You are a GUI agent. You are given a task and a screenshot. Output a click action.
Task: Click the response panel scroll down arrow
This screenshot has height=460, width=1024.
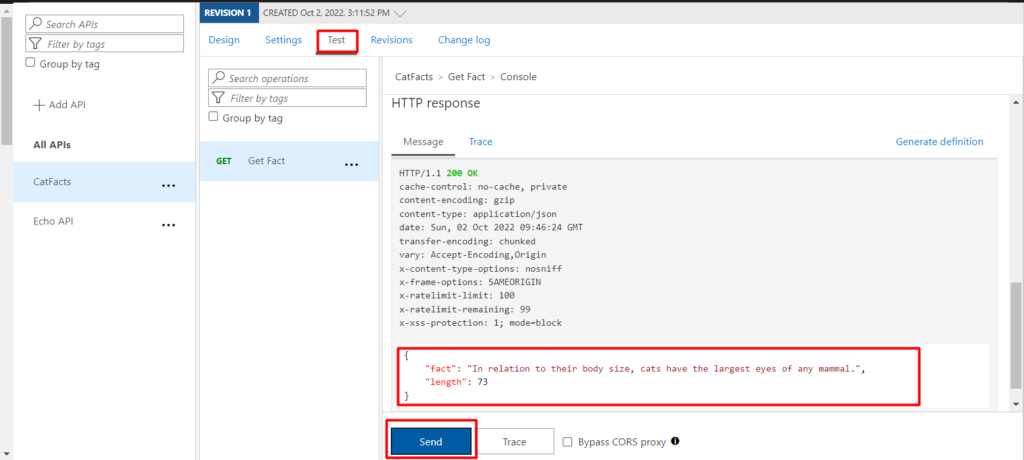click(x=1014, y=405)
